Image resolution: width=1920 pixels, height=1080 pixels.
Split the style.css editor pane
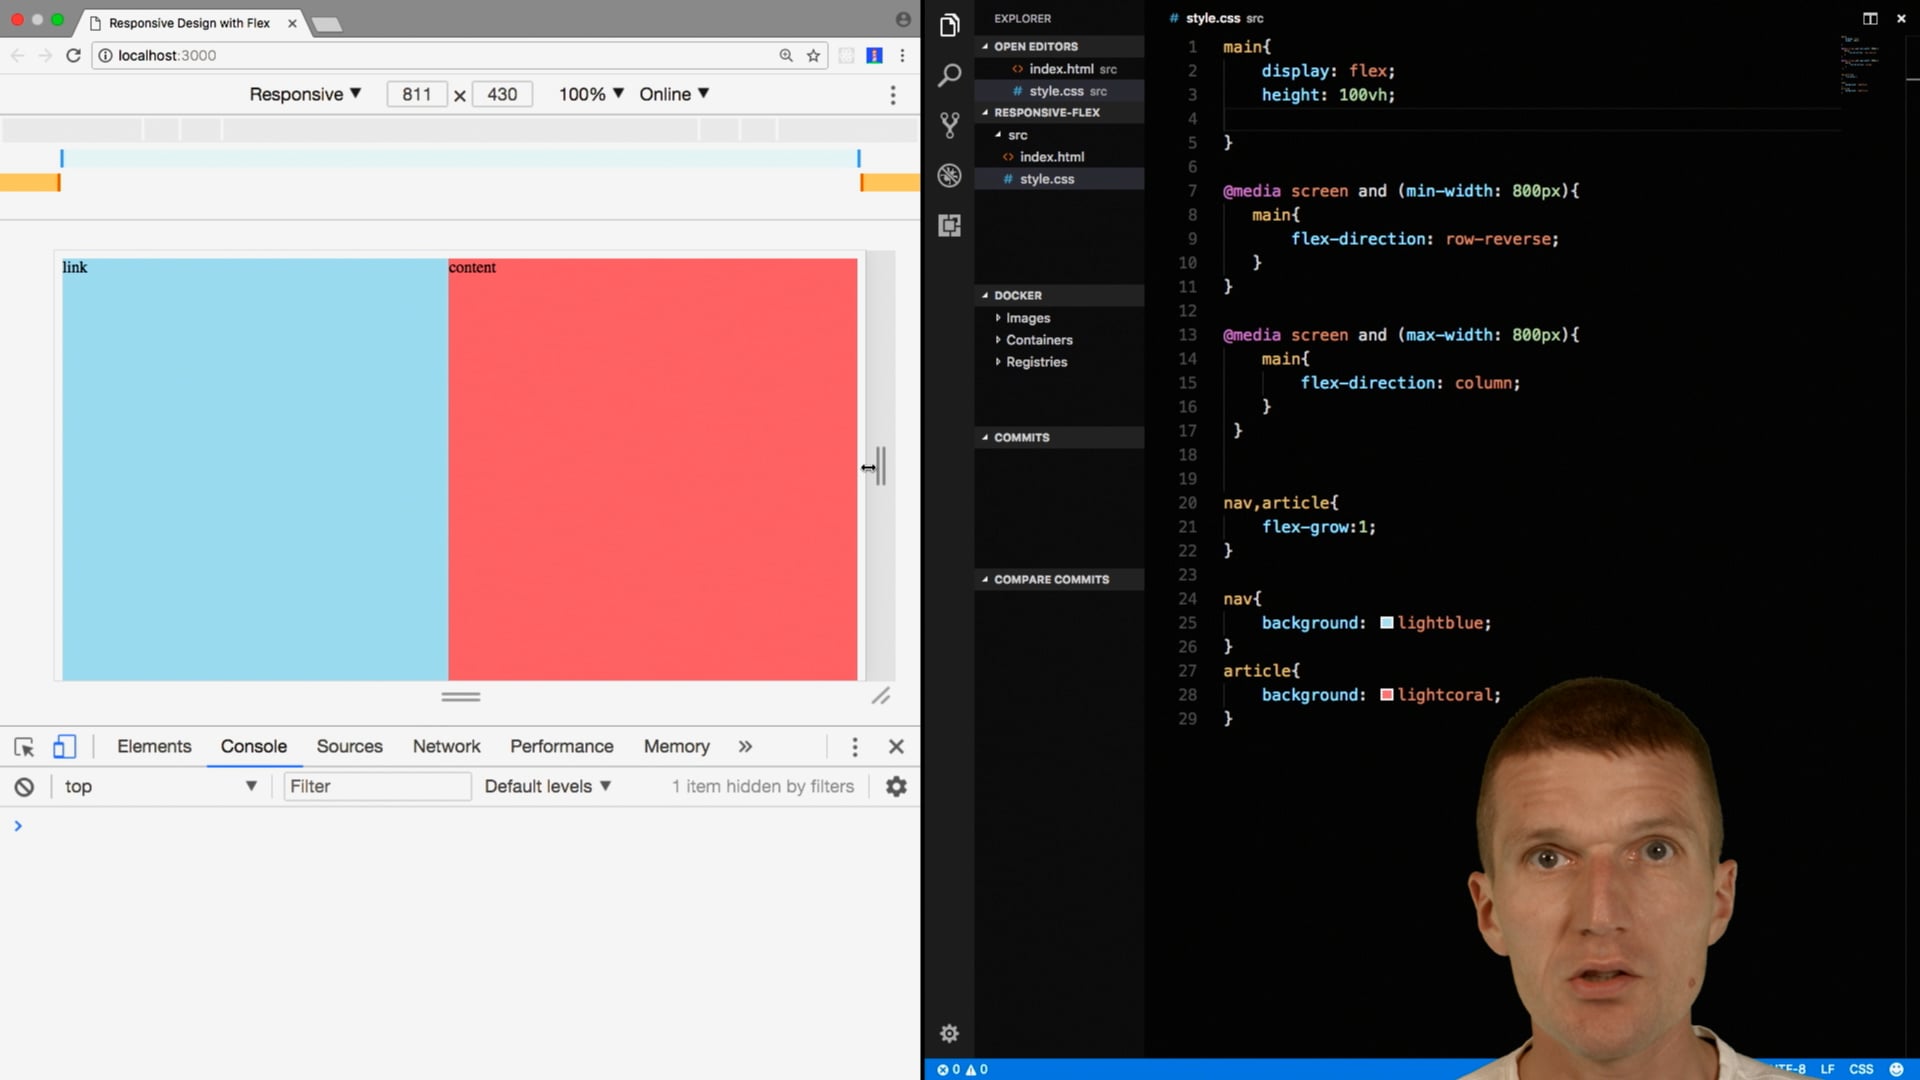pyautogui.click(x=1870, y=18)
